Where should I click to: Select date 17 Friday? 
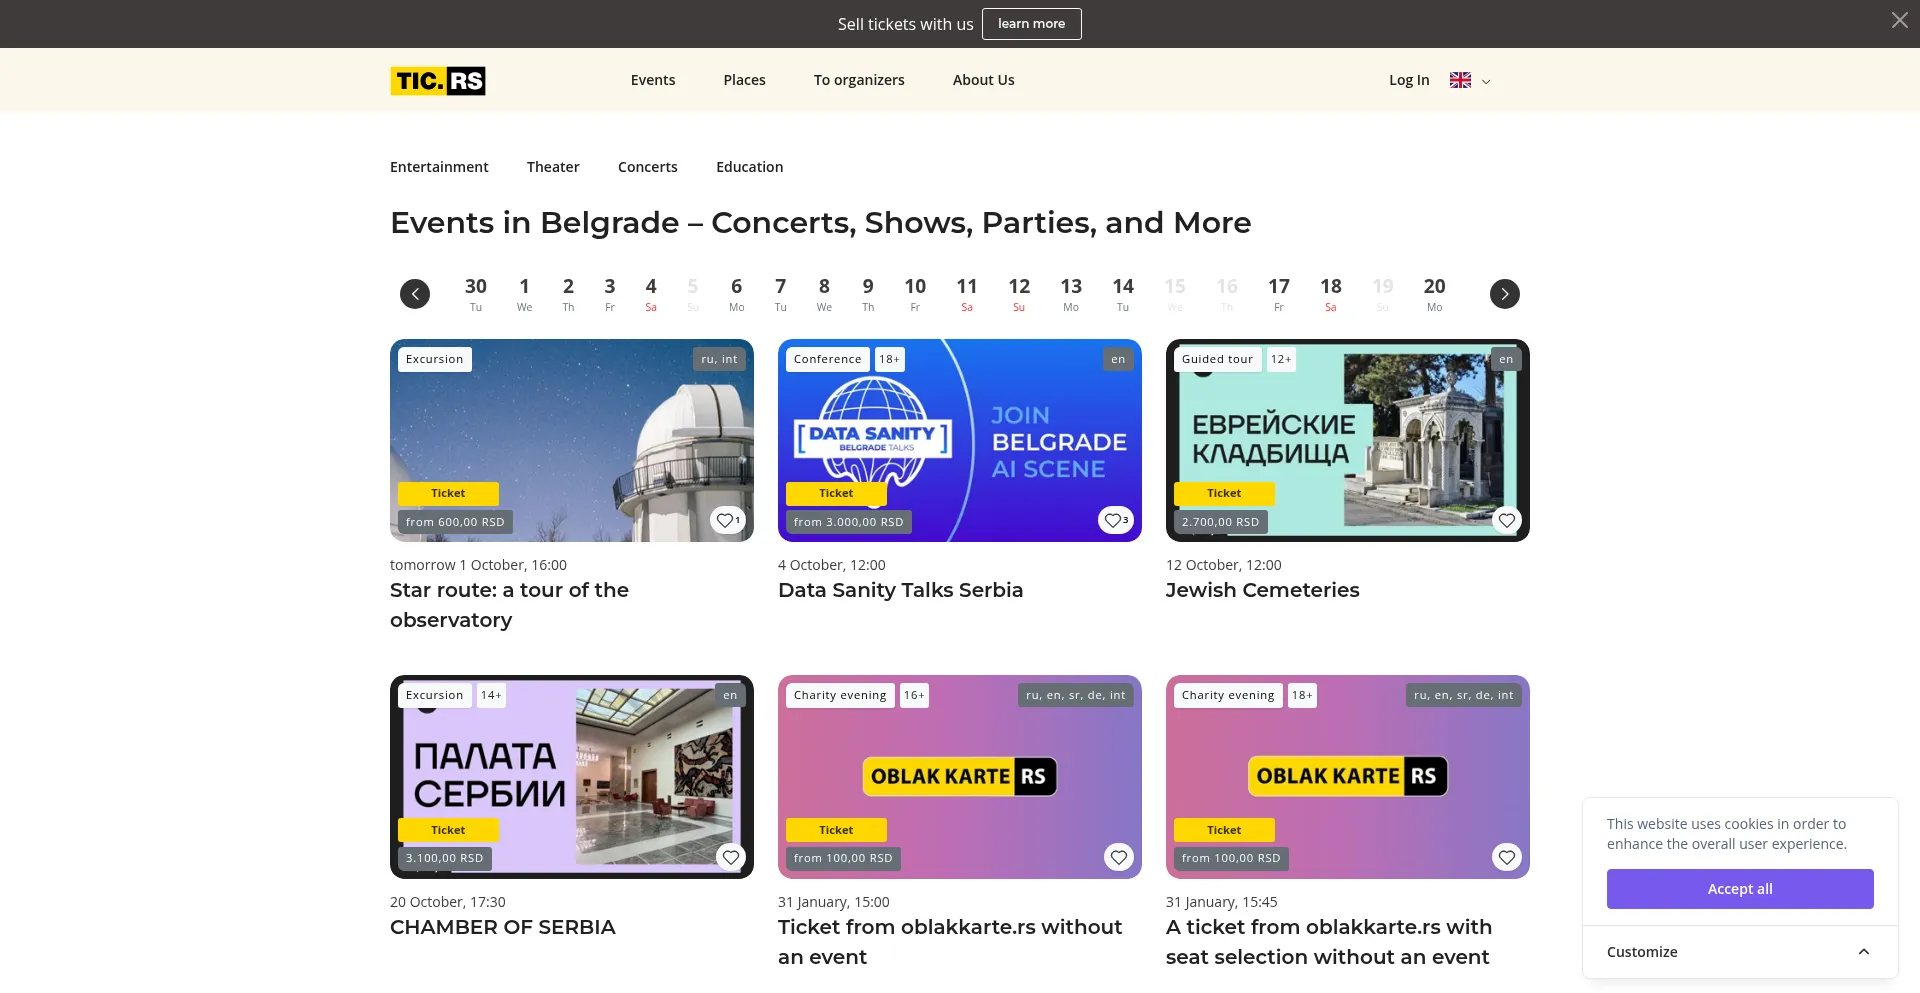[1279, 294]
